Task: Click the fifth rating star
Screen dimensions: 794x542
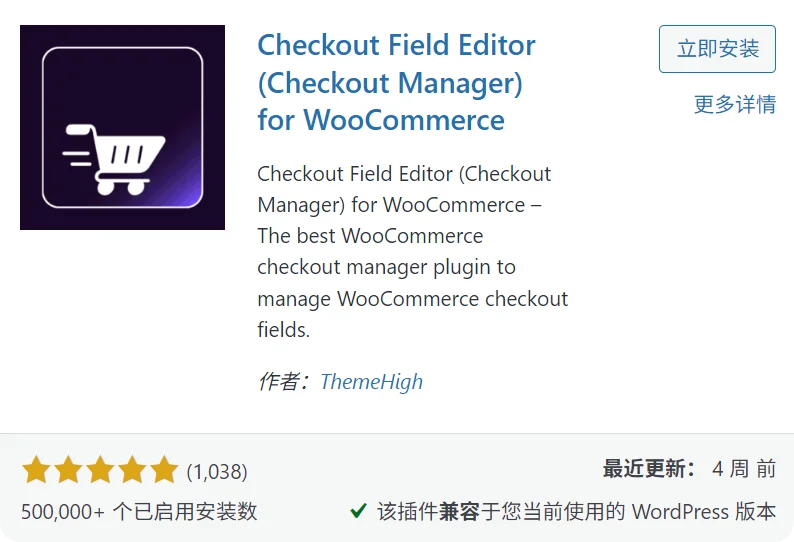Action: pos(164,469)
